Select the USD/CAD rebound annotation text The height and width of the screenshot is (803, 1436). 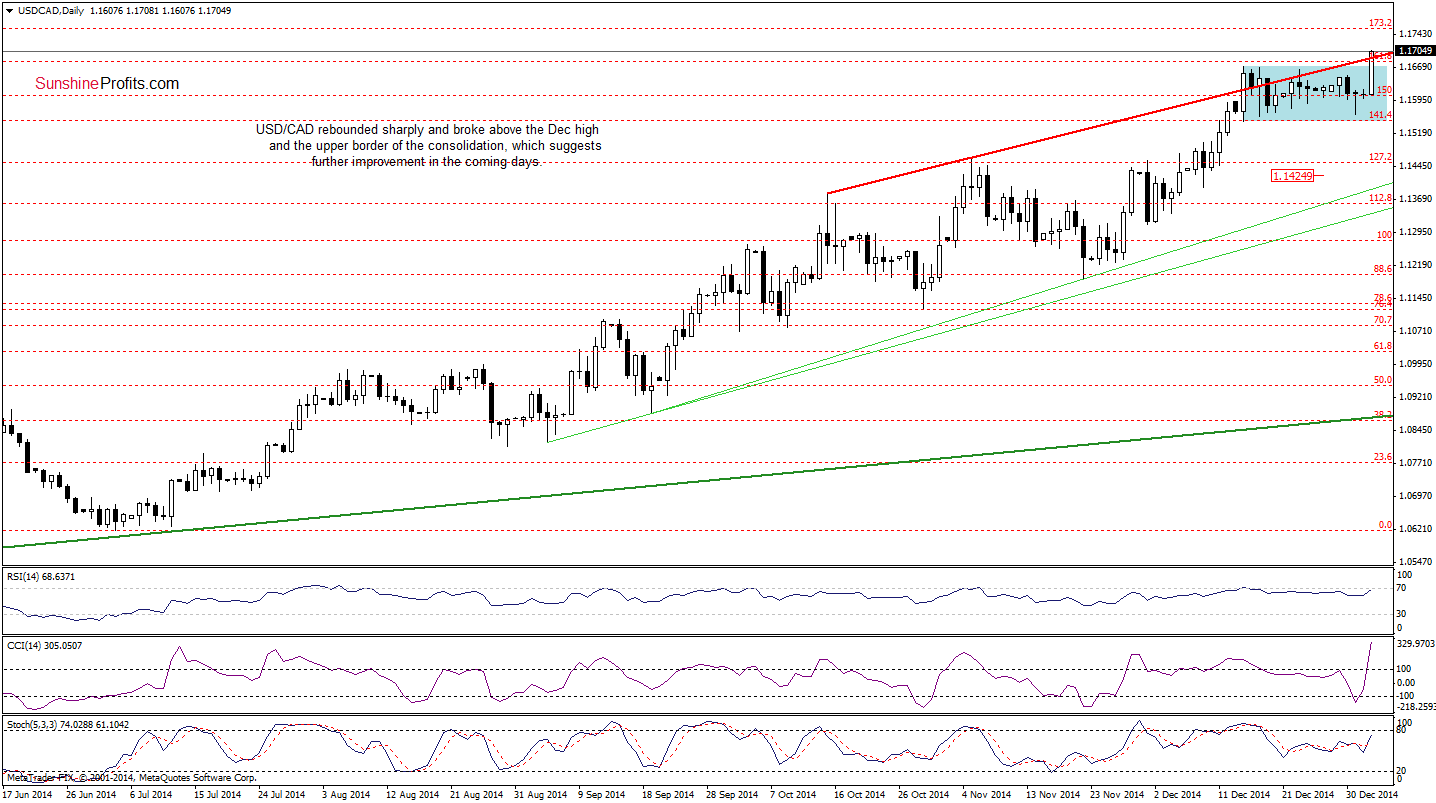(x=428, y=145)
